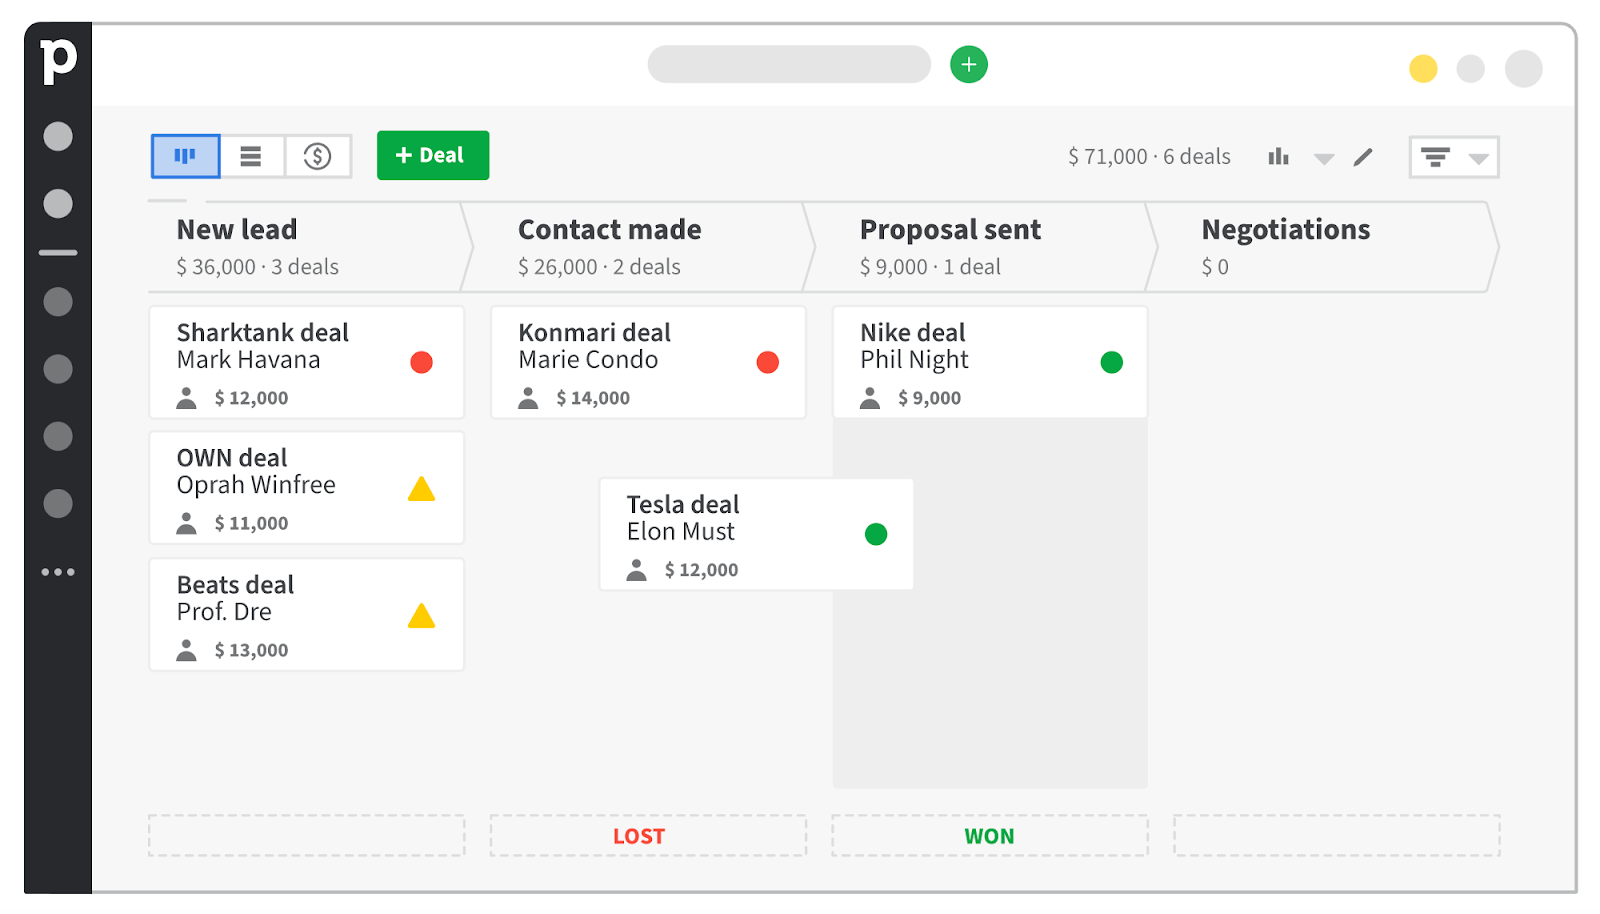Switch to forecast dollar view
Viewport: 1600px width, 914px height.
pos(317,156)
